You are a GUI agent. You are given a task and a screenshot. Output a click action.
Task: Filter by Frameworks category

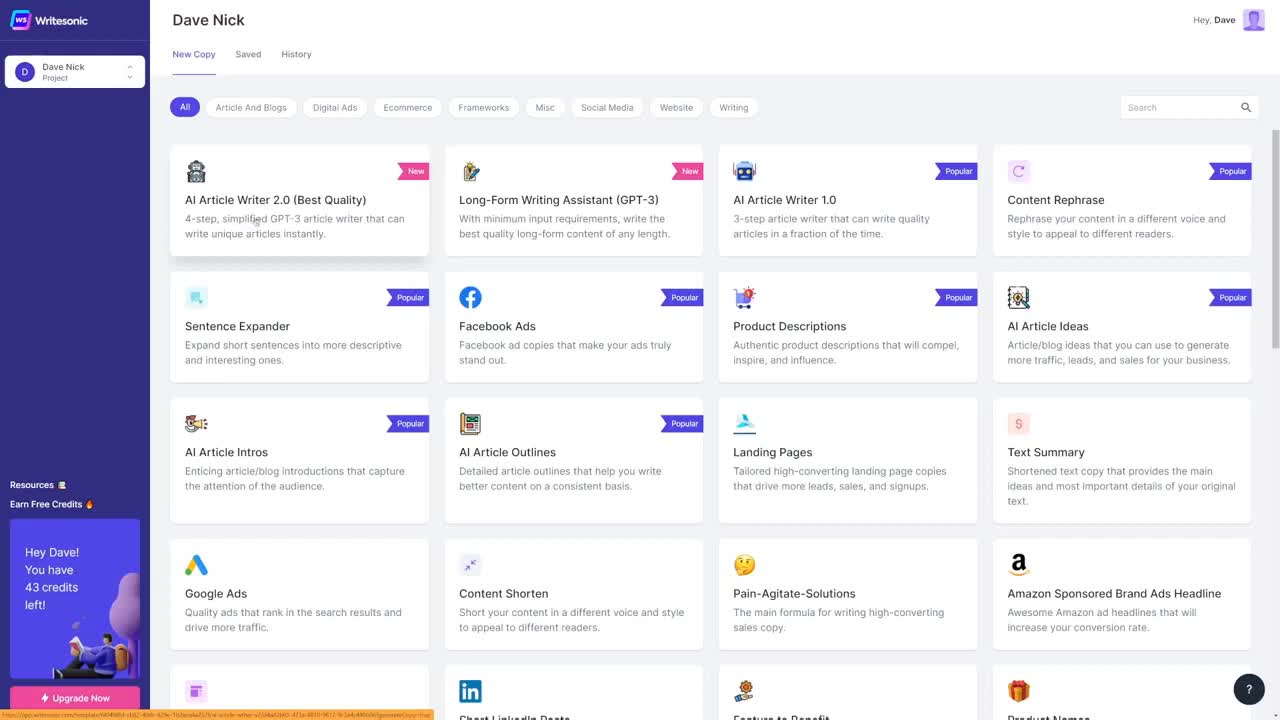click(x=484, y=107)
